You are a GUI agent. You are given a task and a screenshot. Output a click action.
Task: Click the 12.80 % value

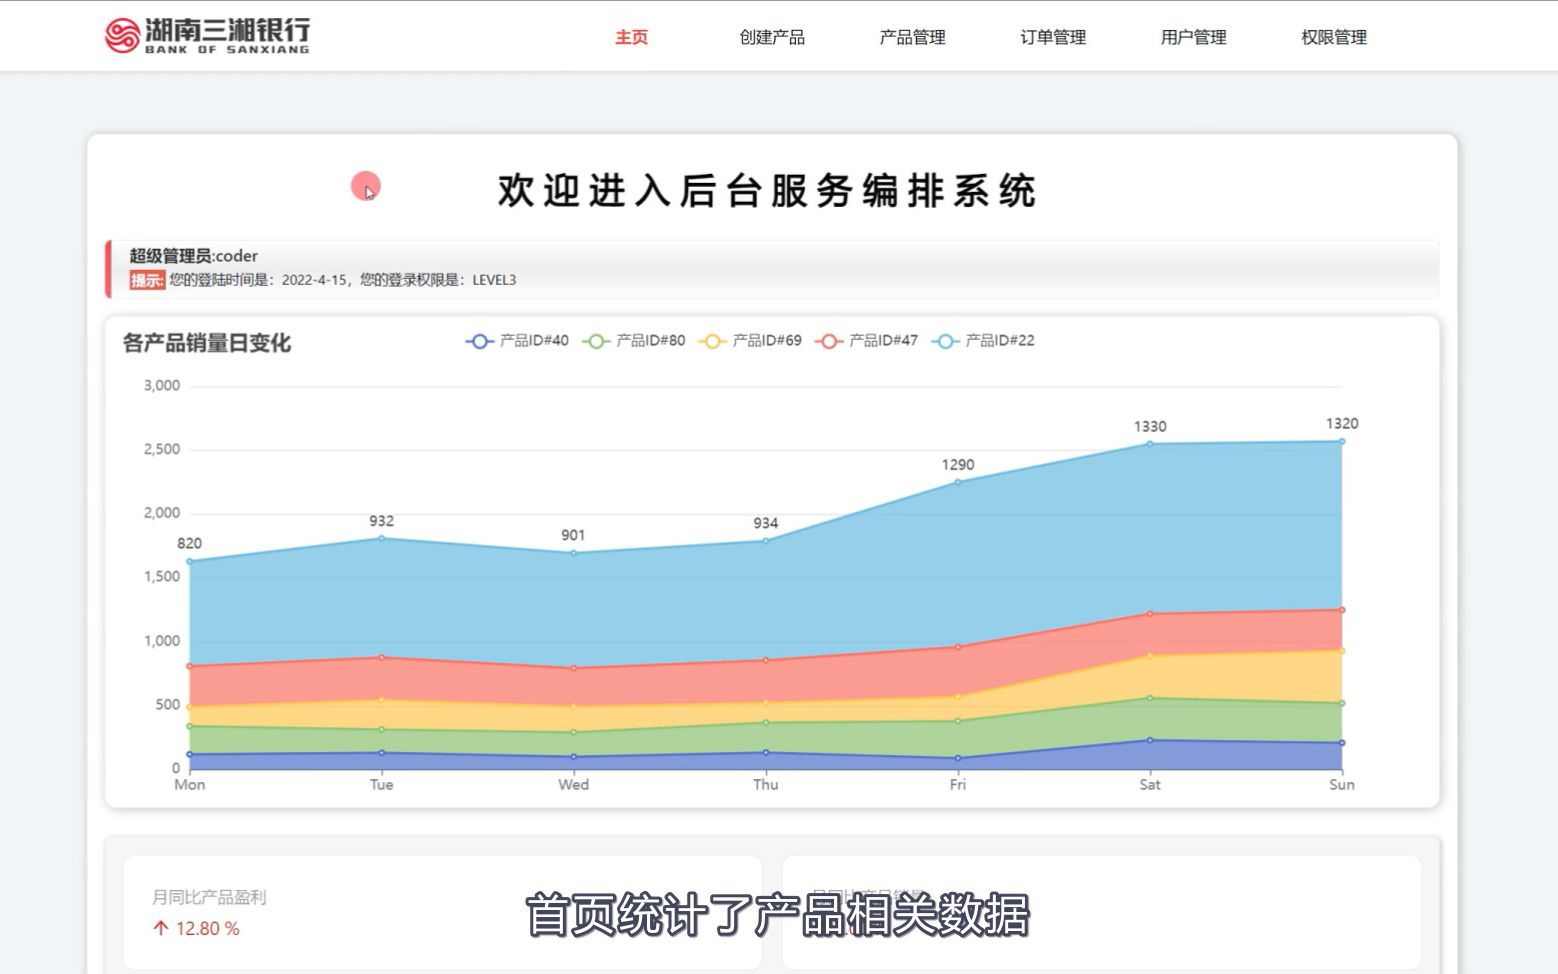click(208, 929)
